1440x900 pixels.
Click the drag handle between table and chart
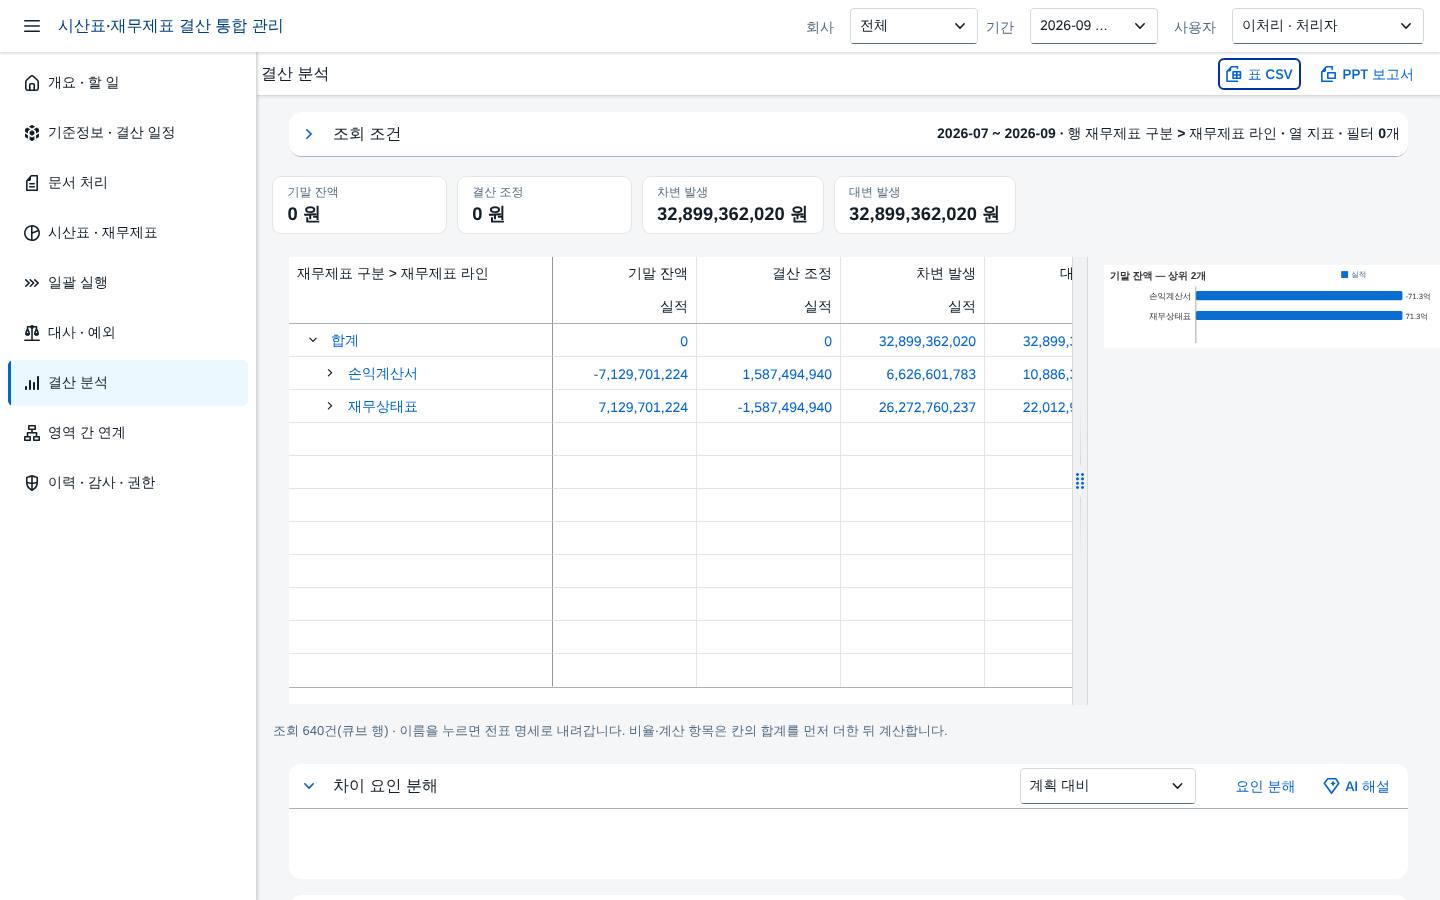click(x=1080, y=481)
